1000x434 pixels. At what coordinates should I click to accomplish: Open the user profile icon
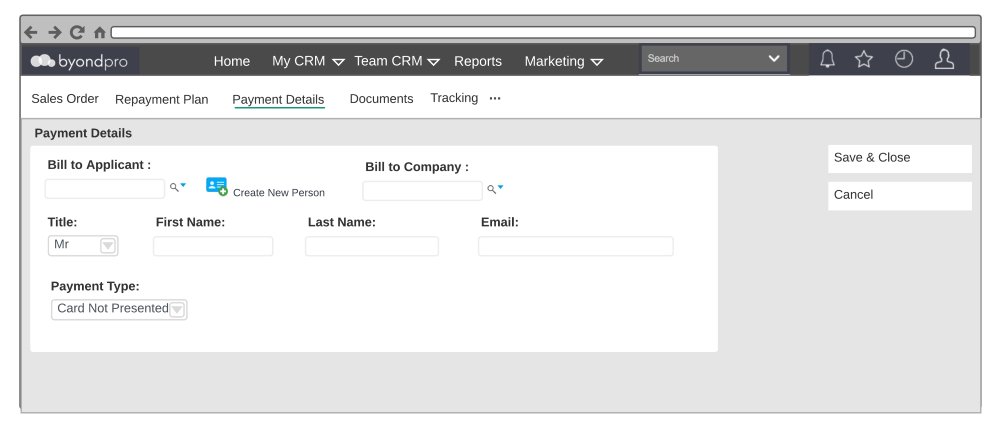click(x=943, y=61)
